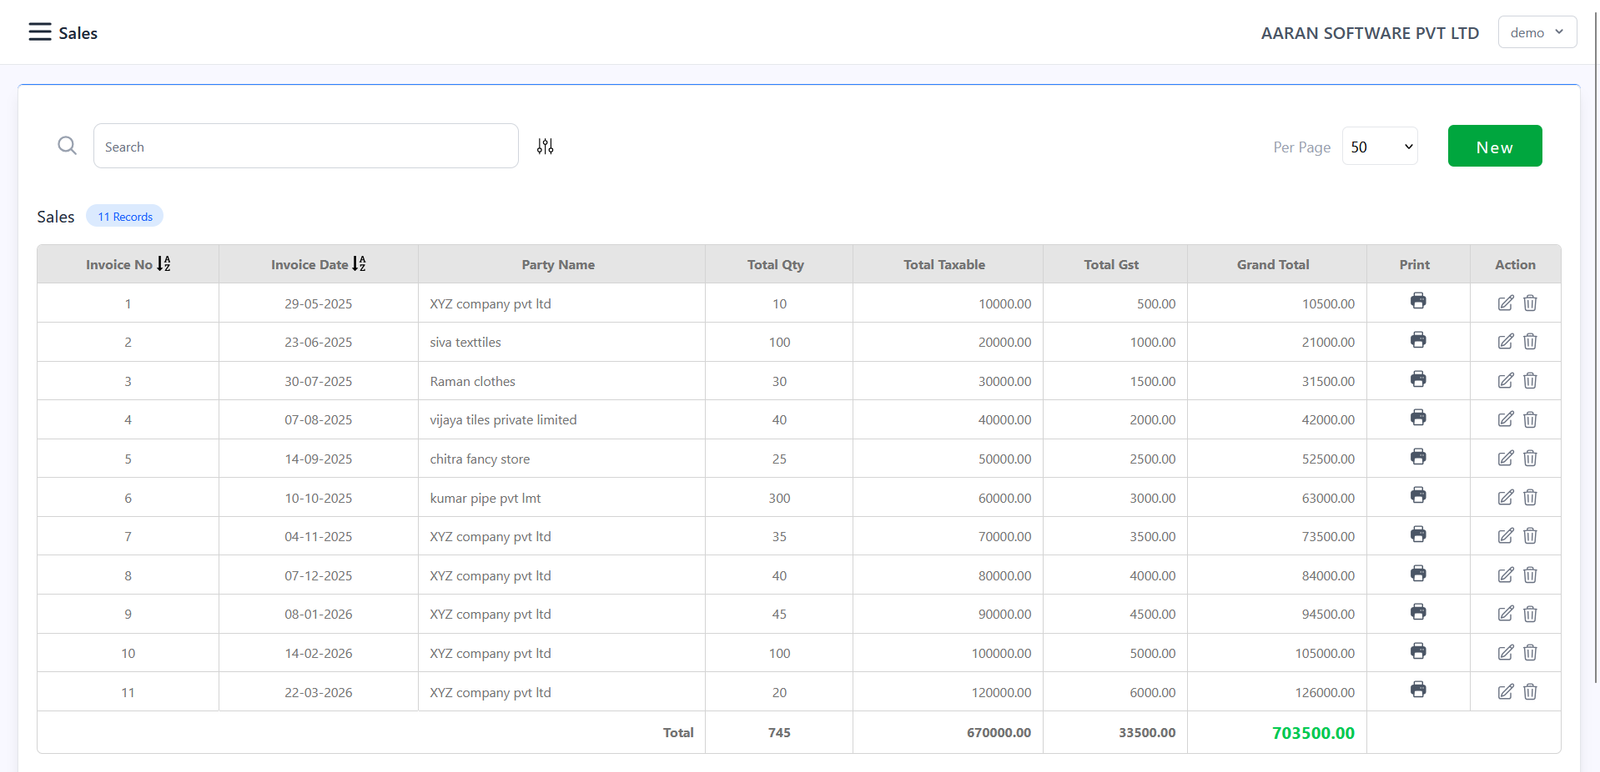Delete the vijaya tiles private limited invoice
This screenshot has width=1600, height=772.
[x=1530, y=420]
